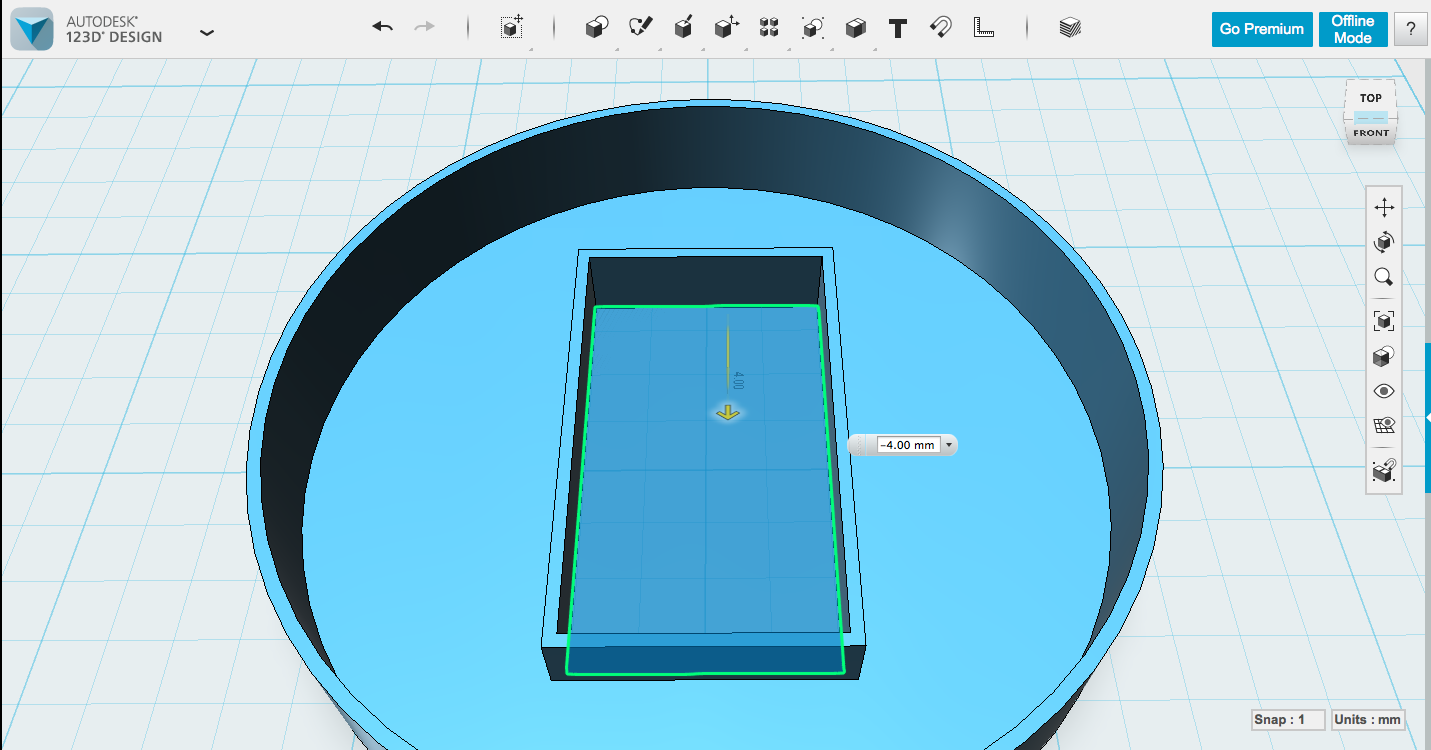1431x750 pixels.
Task: Open the dropdown on the -4.00 mm field
Action: [949, 445]
